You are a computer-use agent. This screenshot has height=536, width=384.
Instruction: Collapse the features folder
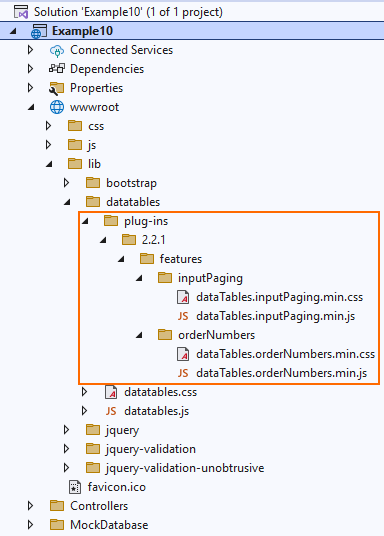click(x=121, y=259)
